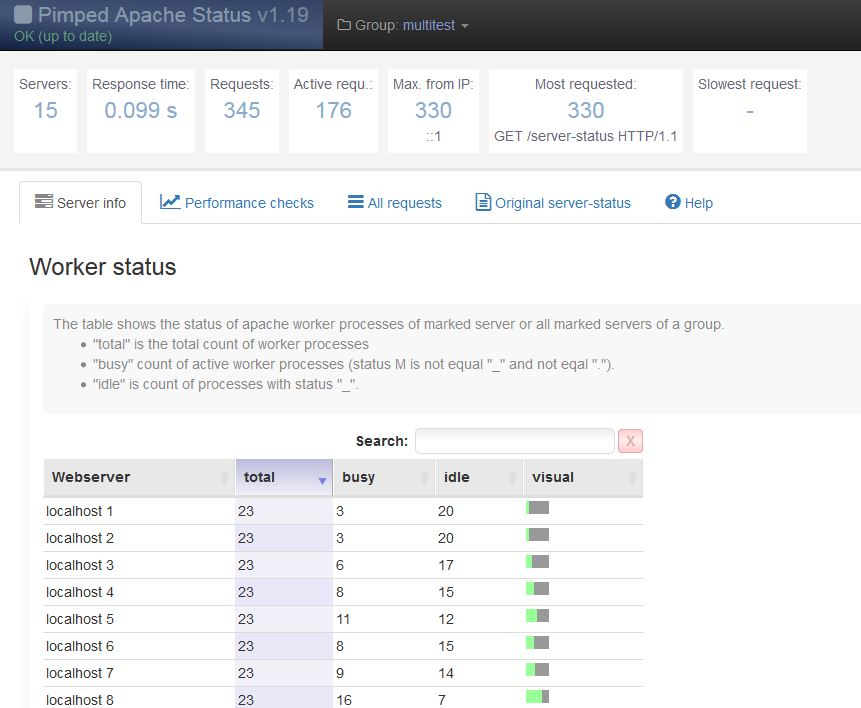Focus the Search input field
Screen dimensions: 861x708
point(515,441)
